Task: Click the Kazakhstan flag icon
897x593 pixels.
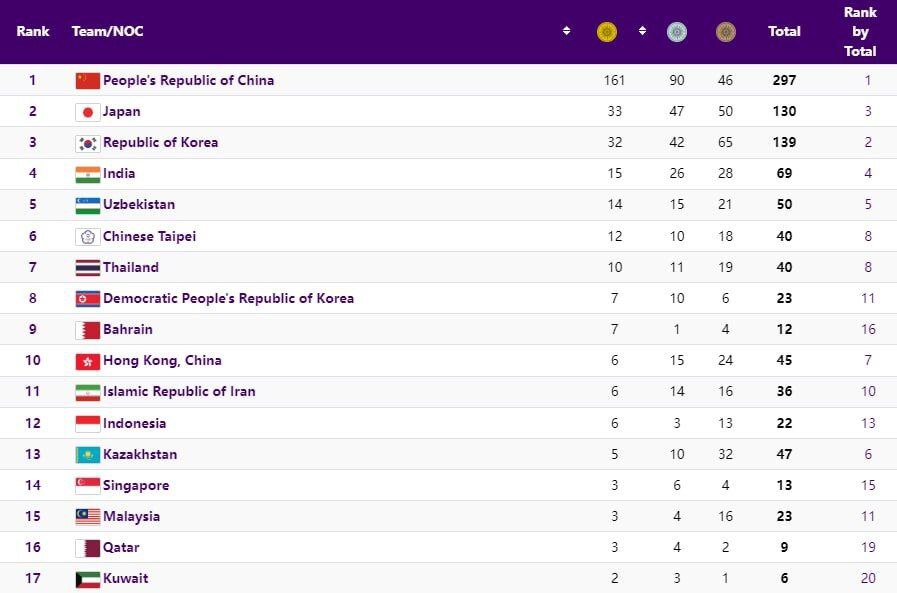Action: pos(88,455)
